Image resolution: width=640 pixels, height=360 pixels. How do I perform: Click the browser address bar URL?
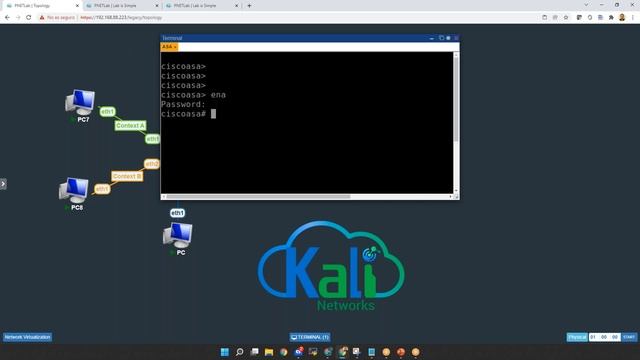coord(121,18)
